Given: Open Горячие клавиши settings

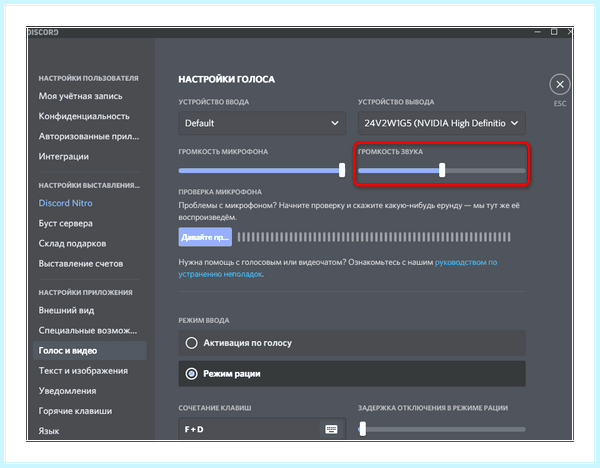Looking at the screenshot, I should pyautogui.click(x=75, y=411).
